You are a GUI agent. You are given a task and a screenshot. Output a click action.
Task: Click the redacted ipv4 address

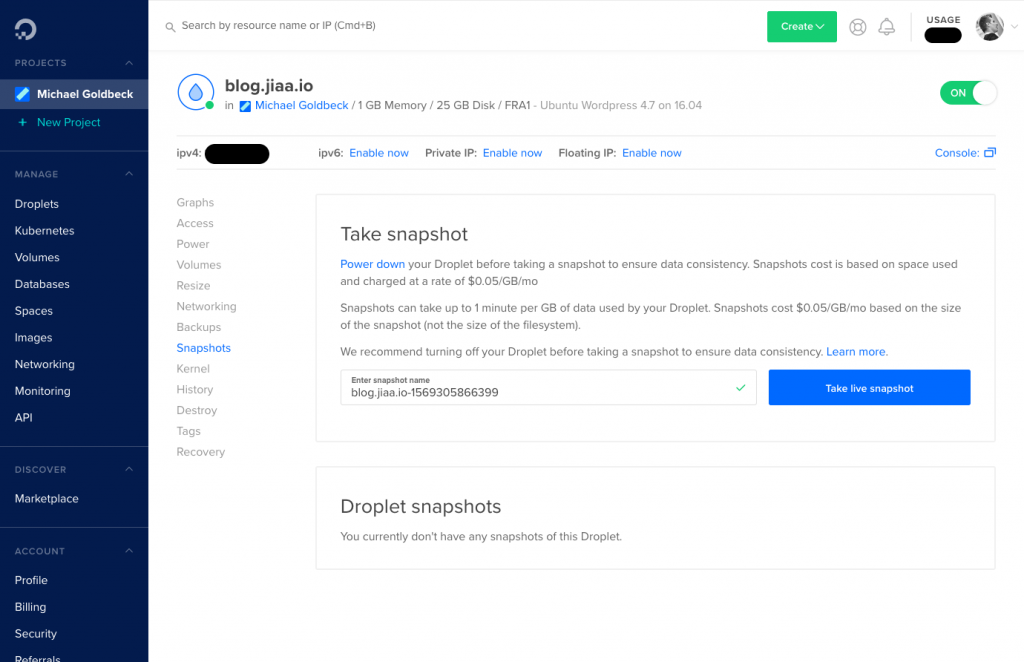(x=237, y=153)
